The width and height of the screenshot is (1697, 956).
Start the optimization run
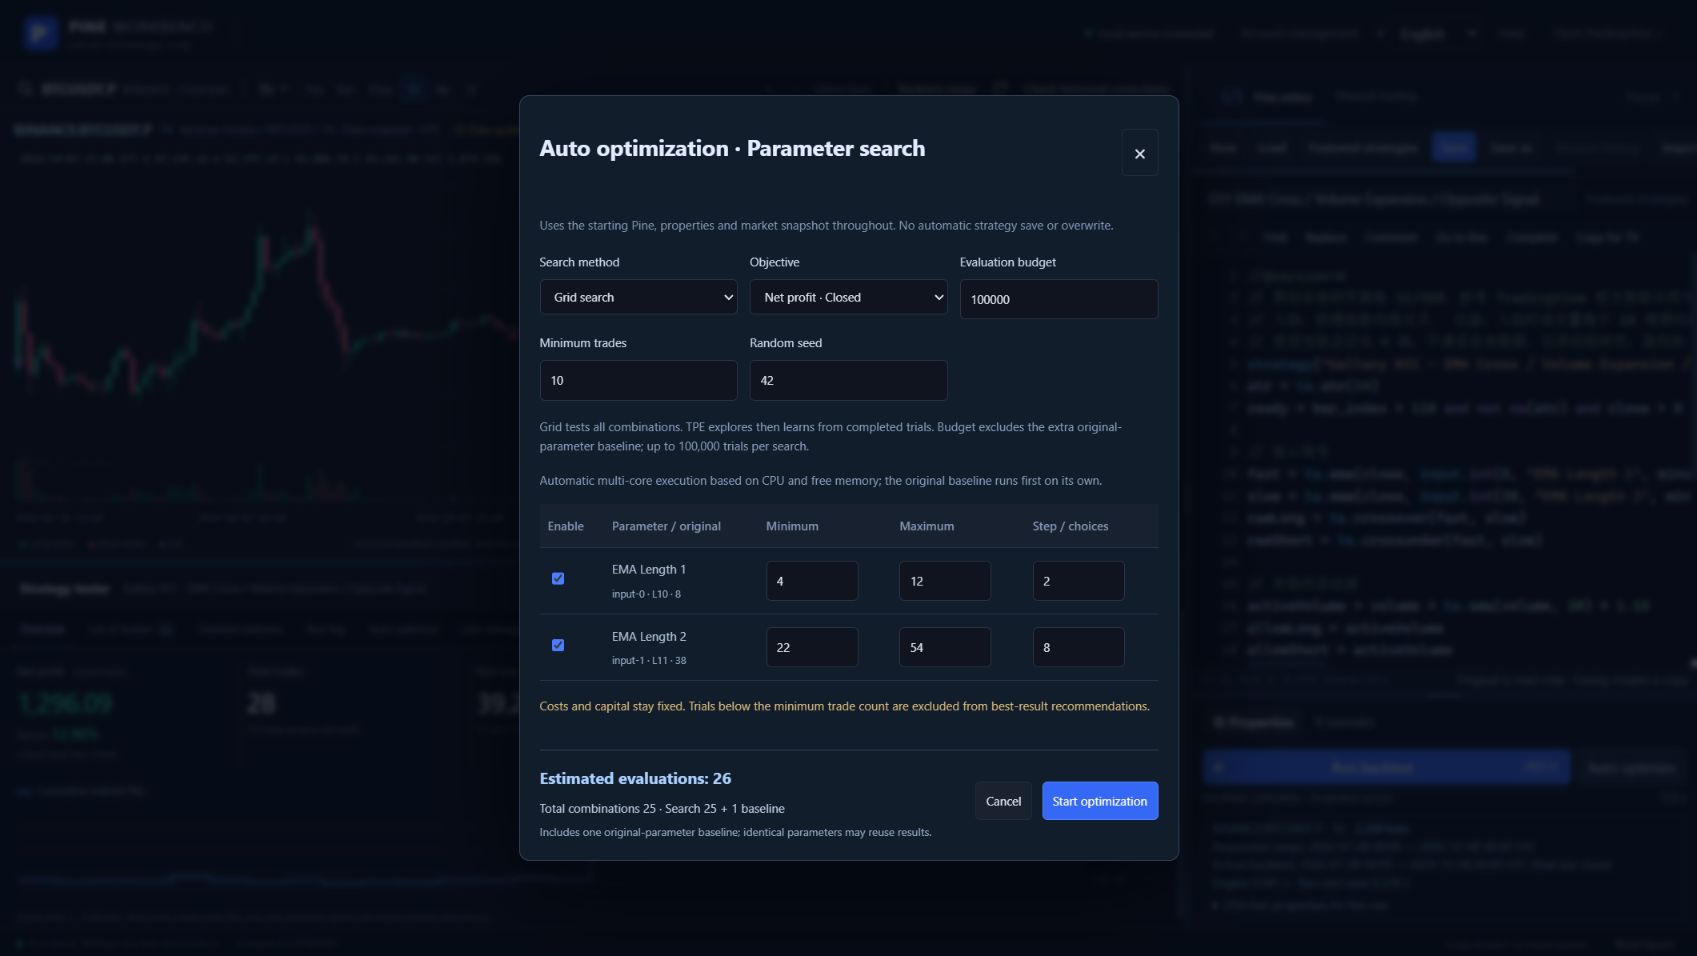tap(1100, 801)
